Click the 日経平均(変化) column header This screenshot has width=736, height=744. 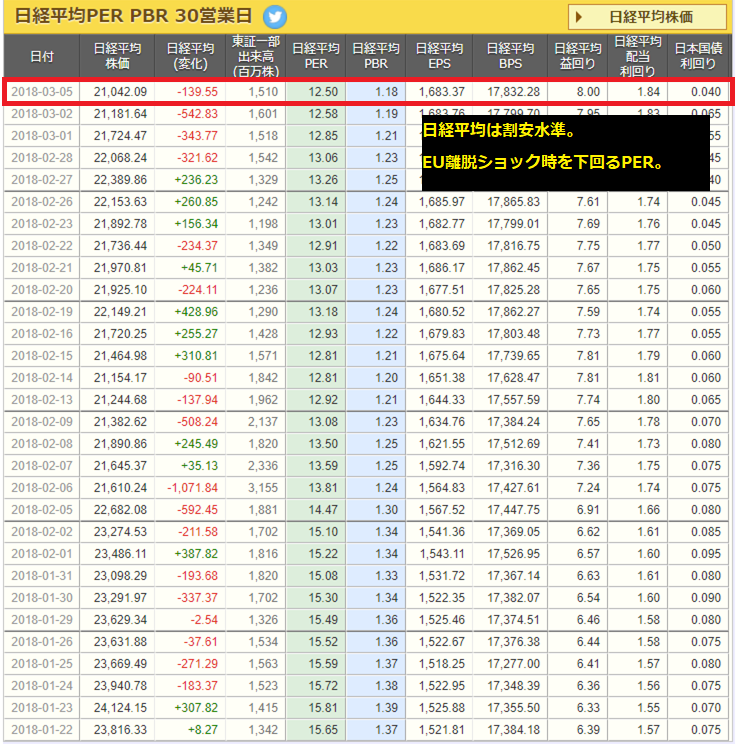point(190,56)
